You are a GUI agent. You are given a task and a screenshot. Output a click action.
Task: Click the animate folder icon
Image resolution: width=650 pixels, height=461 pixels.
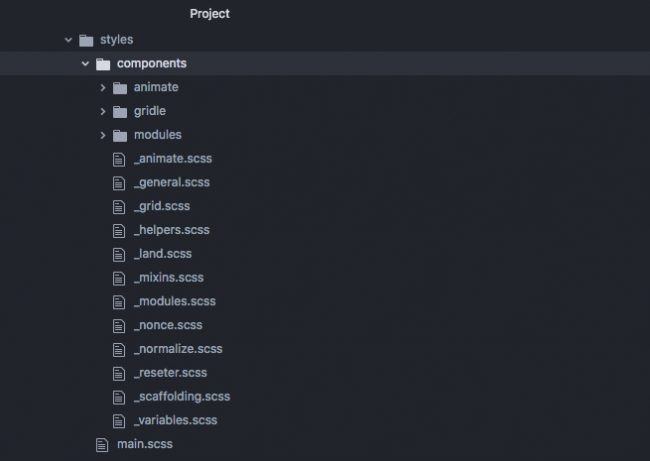[x=119, y=88]
